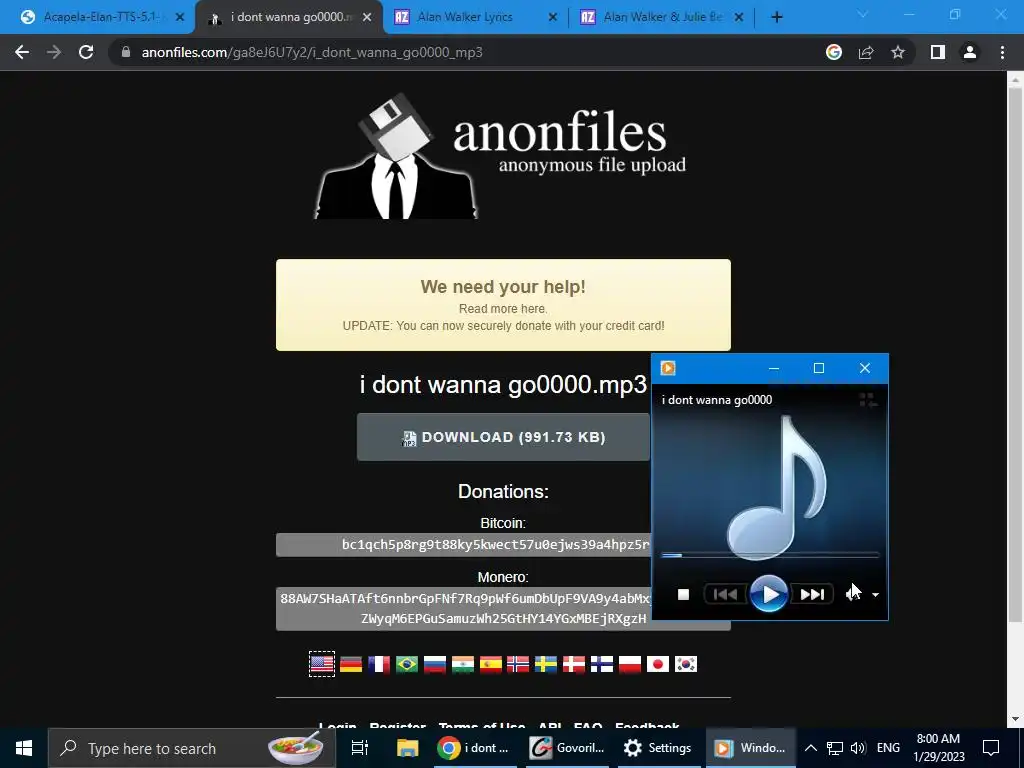Select the Indian flag language

[463, 664]
